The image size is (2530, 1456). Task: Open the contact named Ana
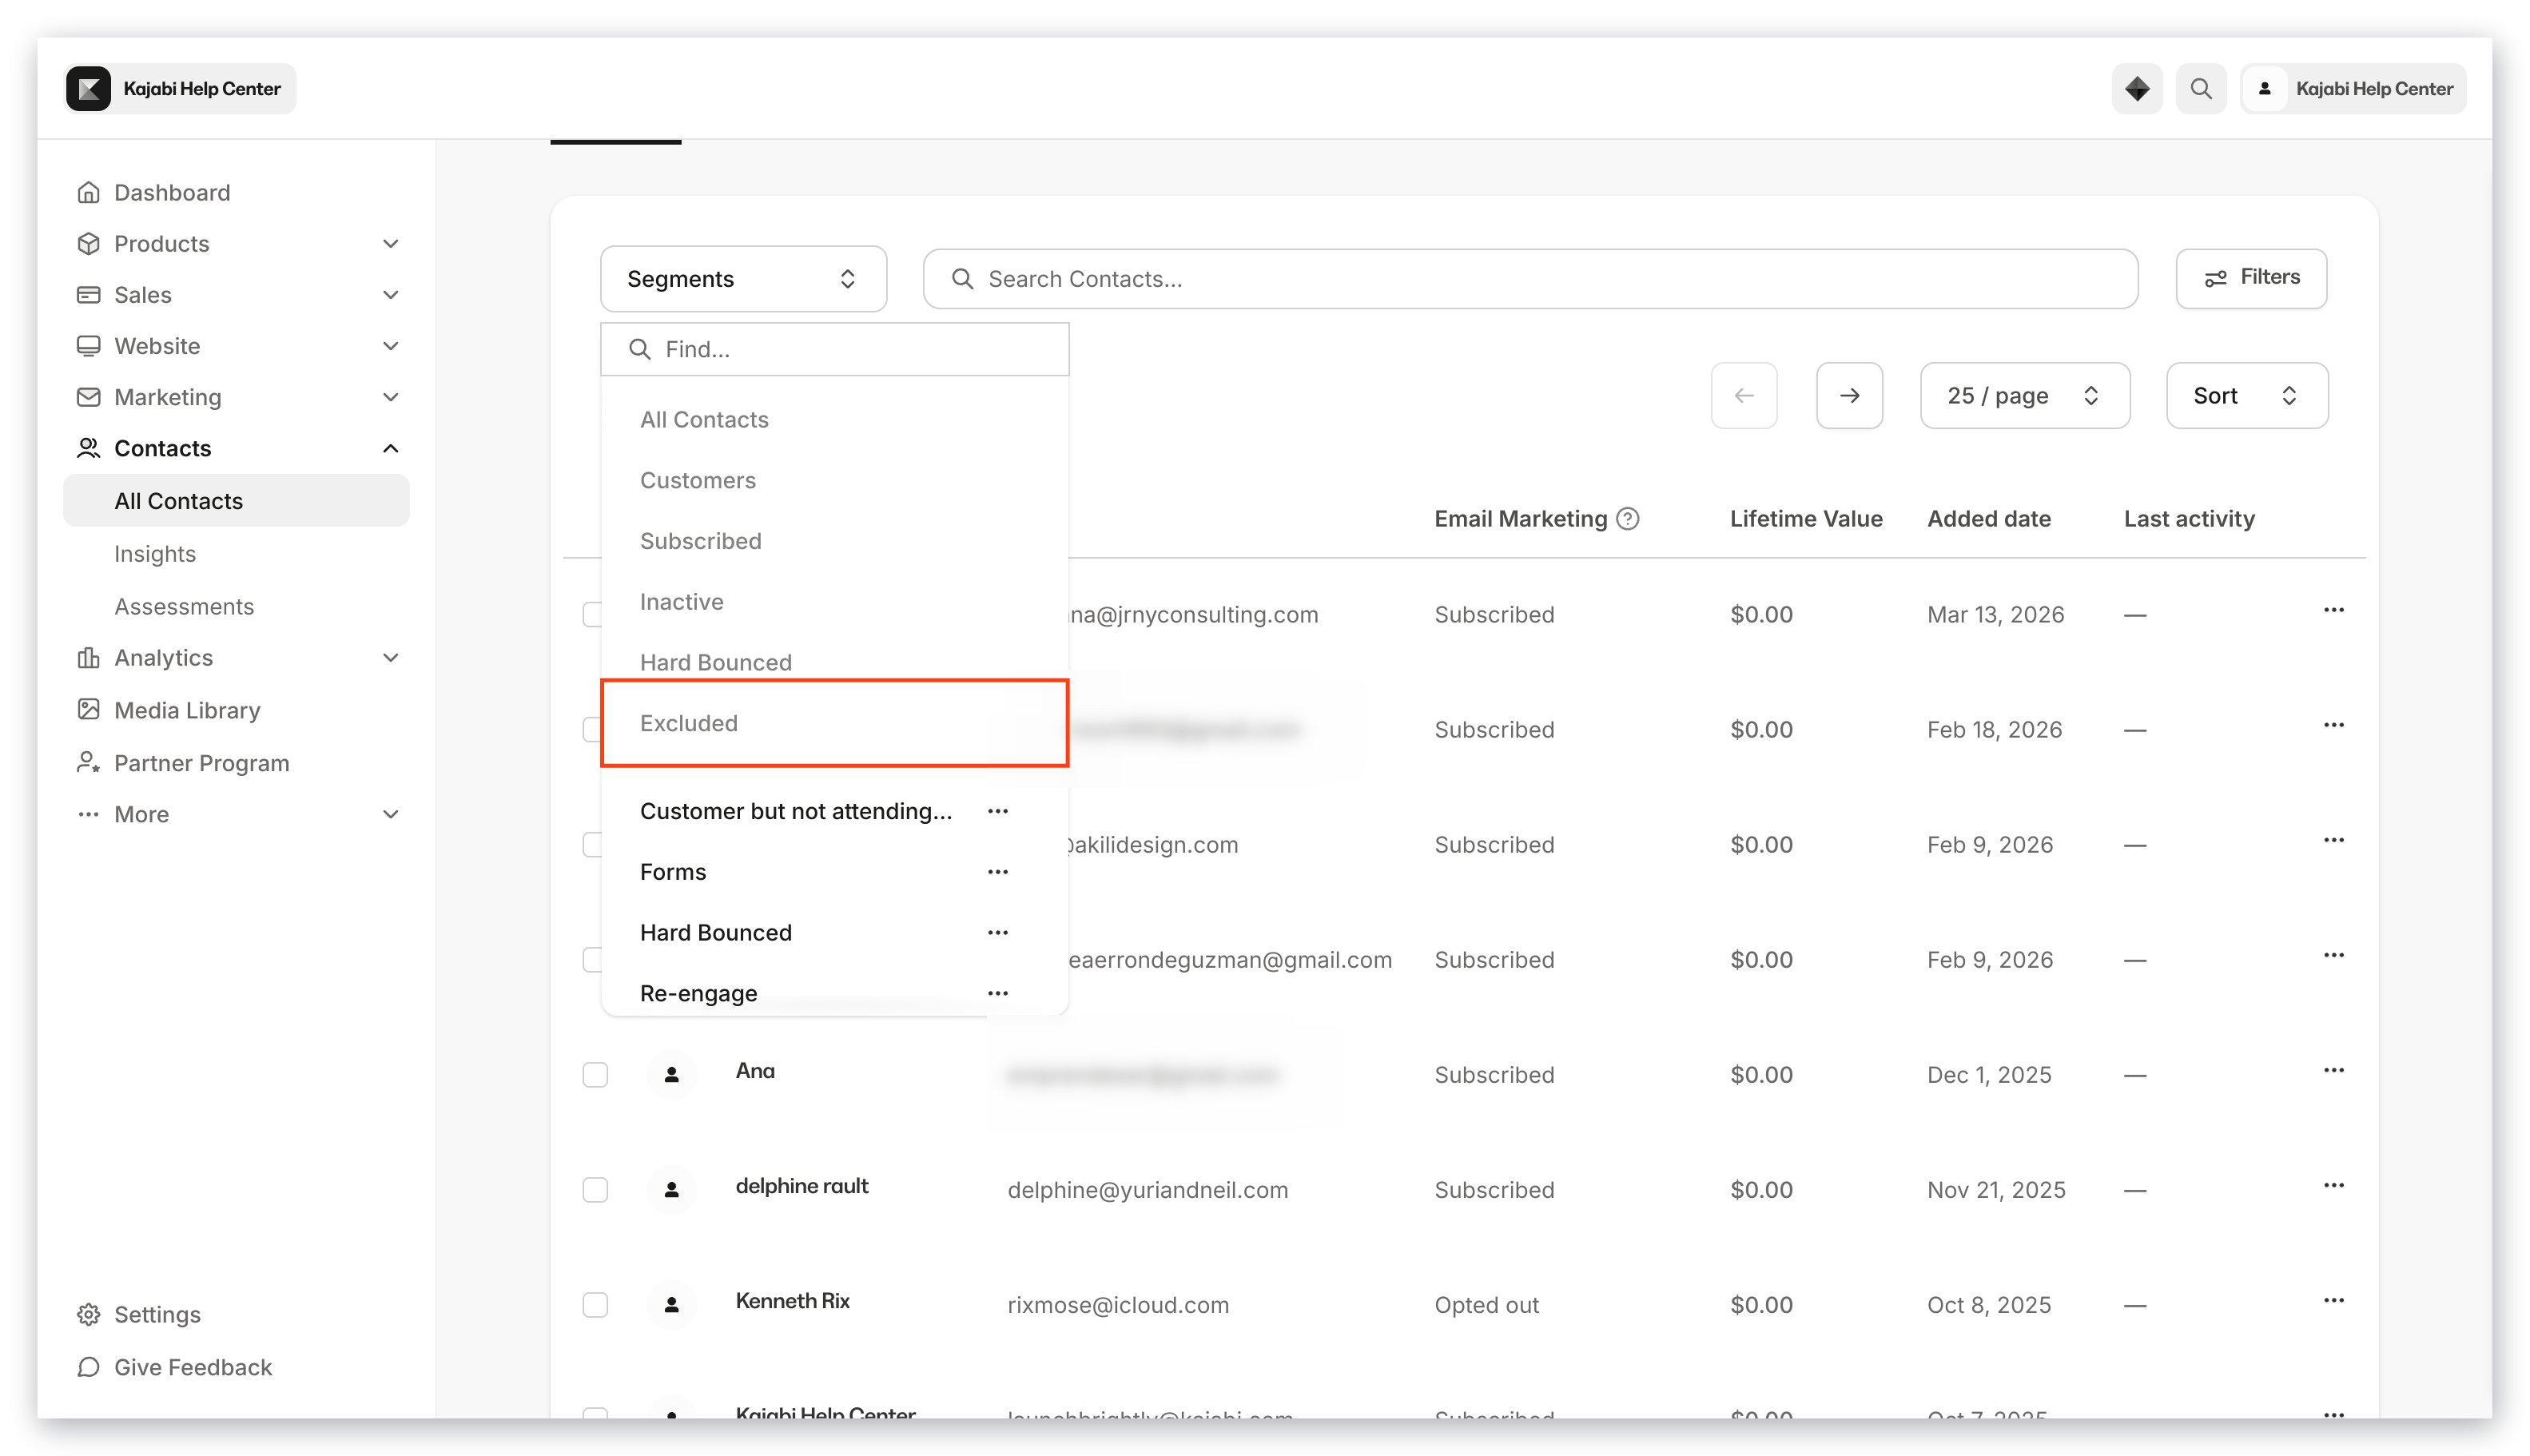click(755, 1071)
